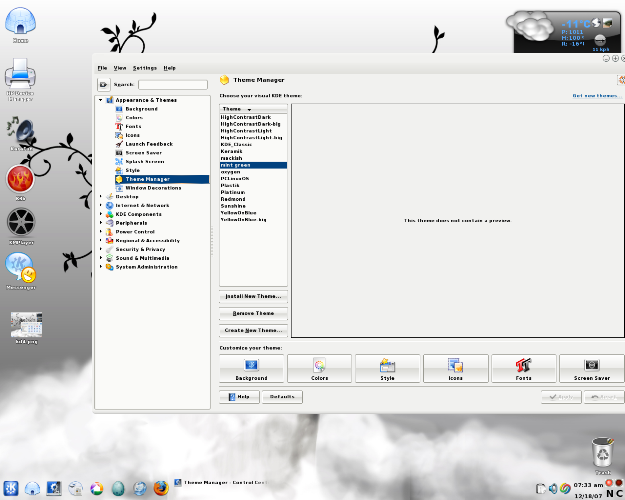Open the png screenshot thumbnail on desktop
The width and height of the screenshot is (625, 500).
(x=26, y=327)
